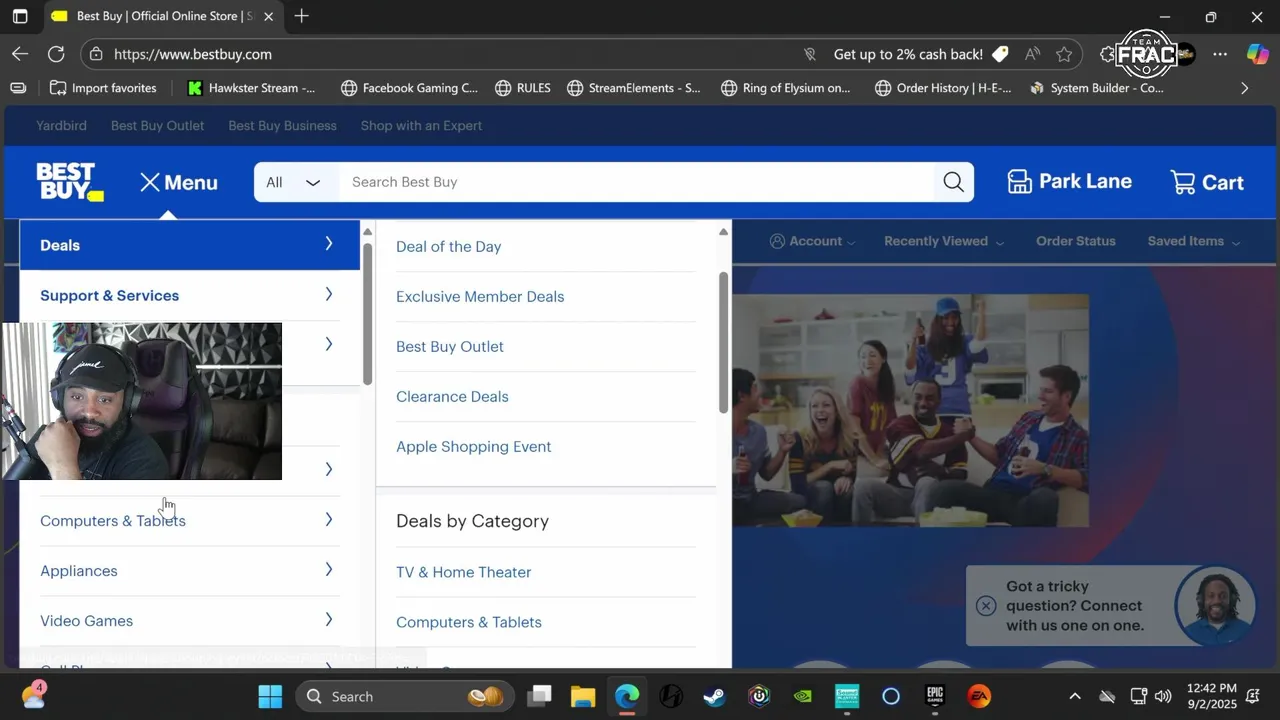Click Best Buy Outlet in top bar
The height and width of the screenshot is (720, 1280).
[x=157, y=125]
